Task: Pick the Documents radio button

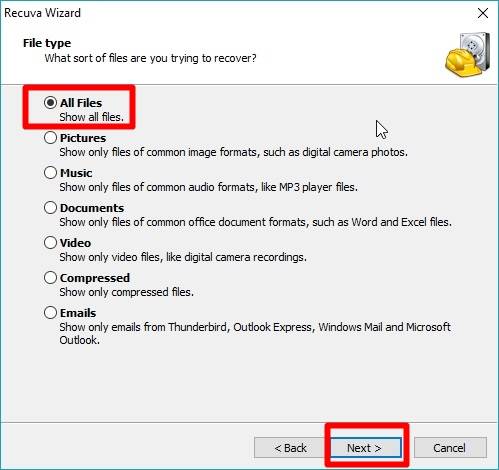Action: coord(50,208)
